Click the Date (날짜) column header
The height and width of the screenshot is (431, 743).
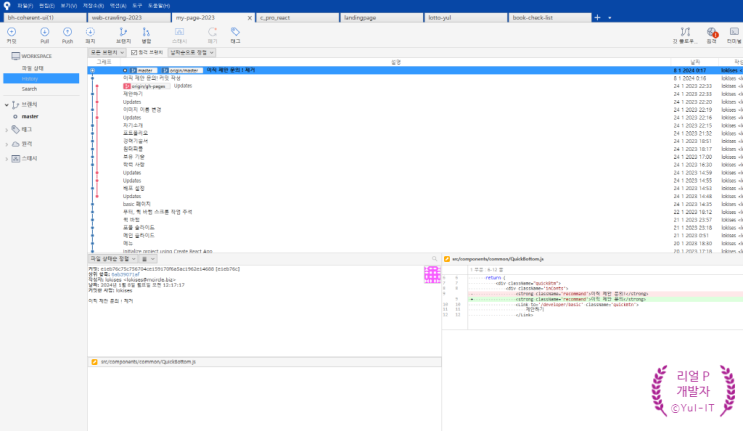point(695,62)
